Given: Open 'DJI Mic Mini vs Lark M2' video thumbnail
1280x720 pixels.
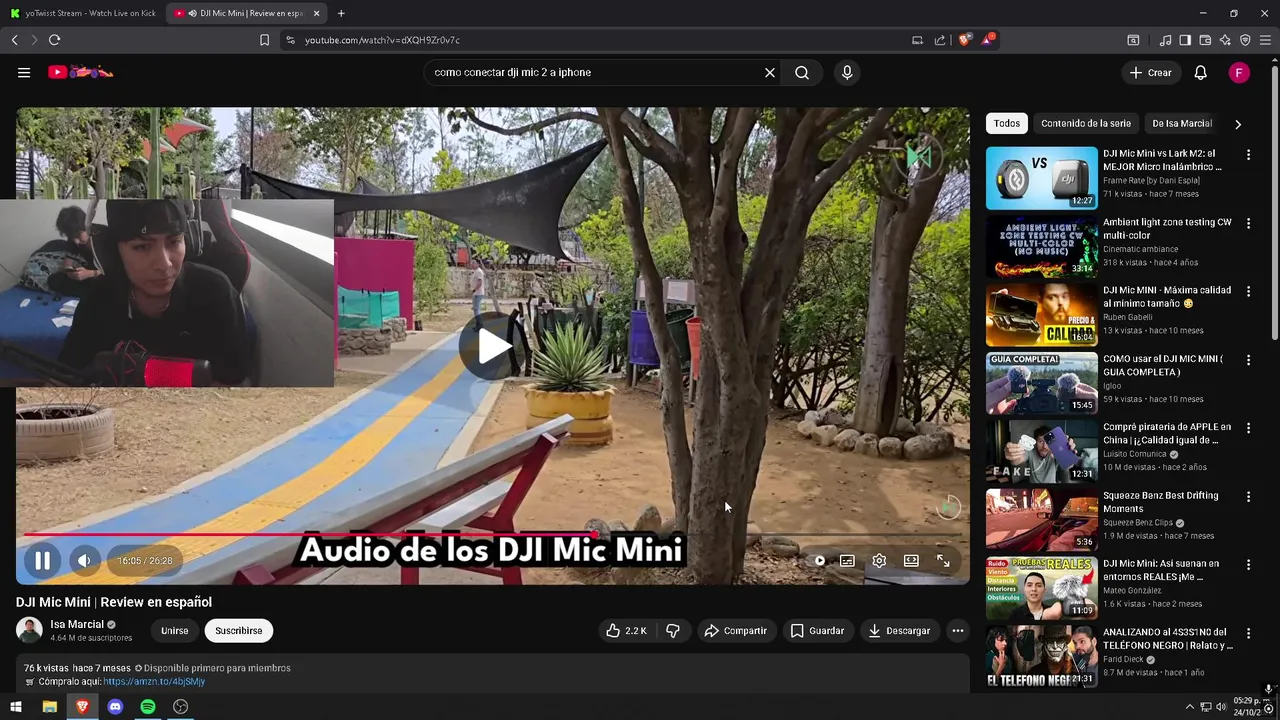Looking at the screenshot, I should click(x=1041, y=178).
